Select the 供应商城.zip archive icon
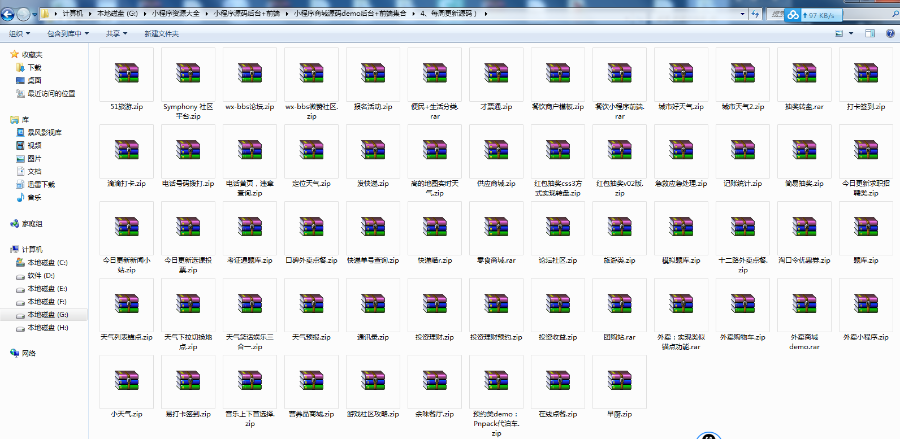 click(496, 150)
